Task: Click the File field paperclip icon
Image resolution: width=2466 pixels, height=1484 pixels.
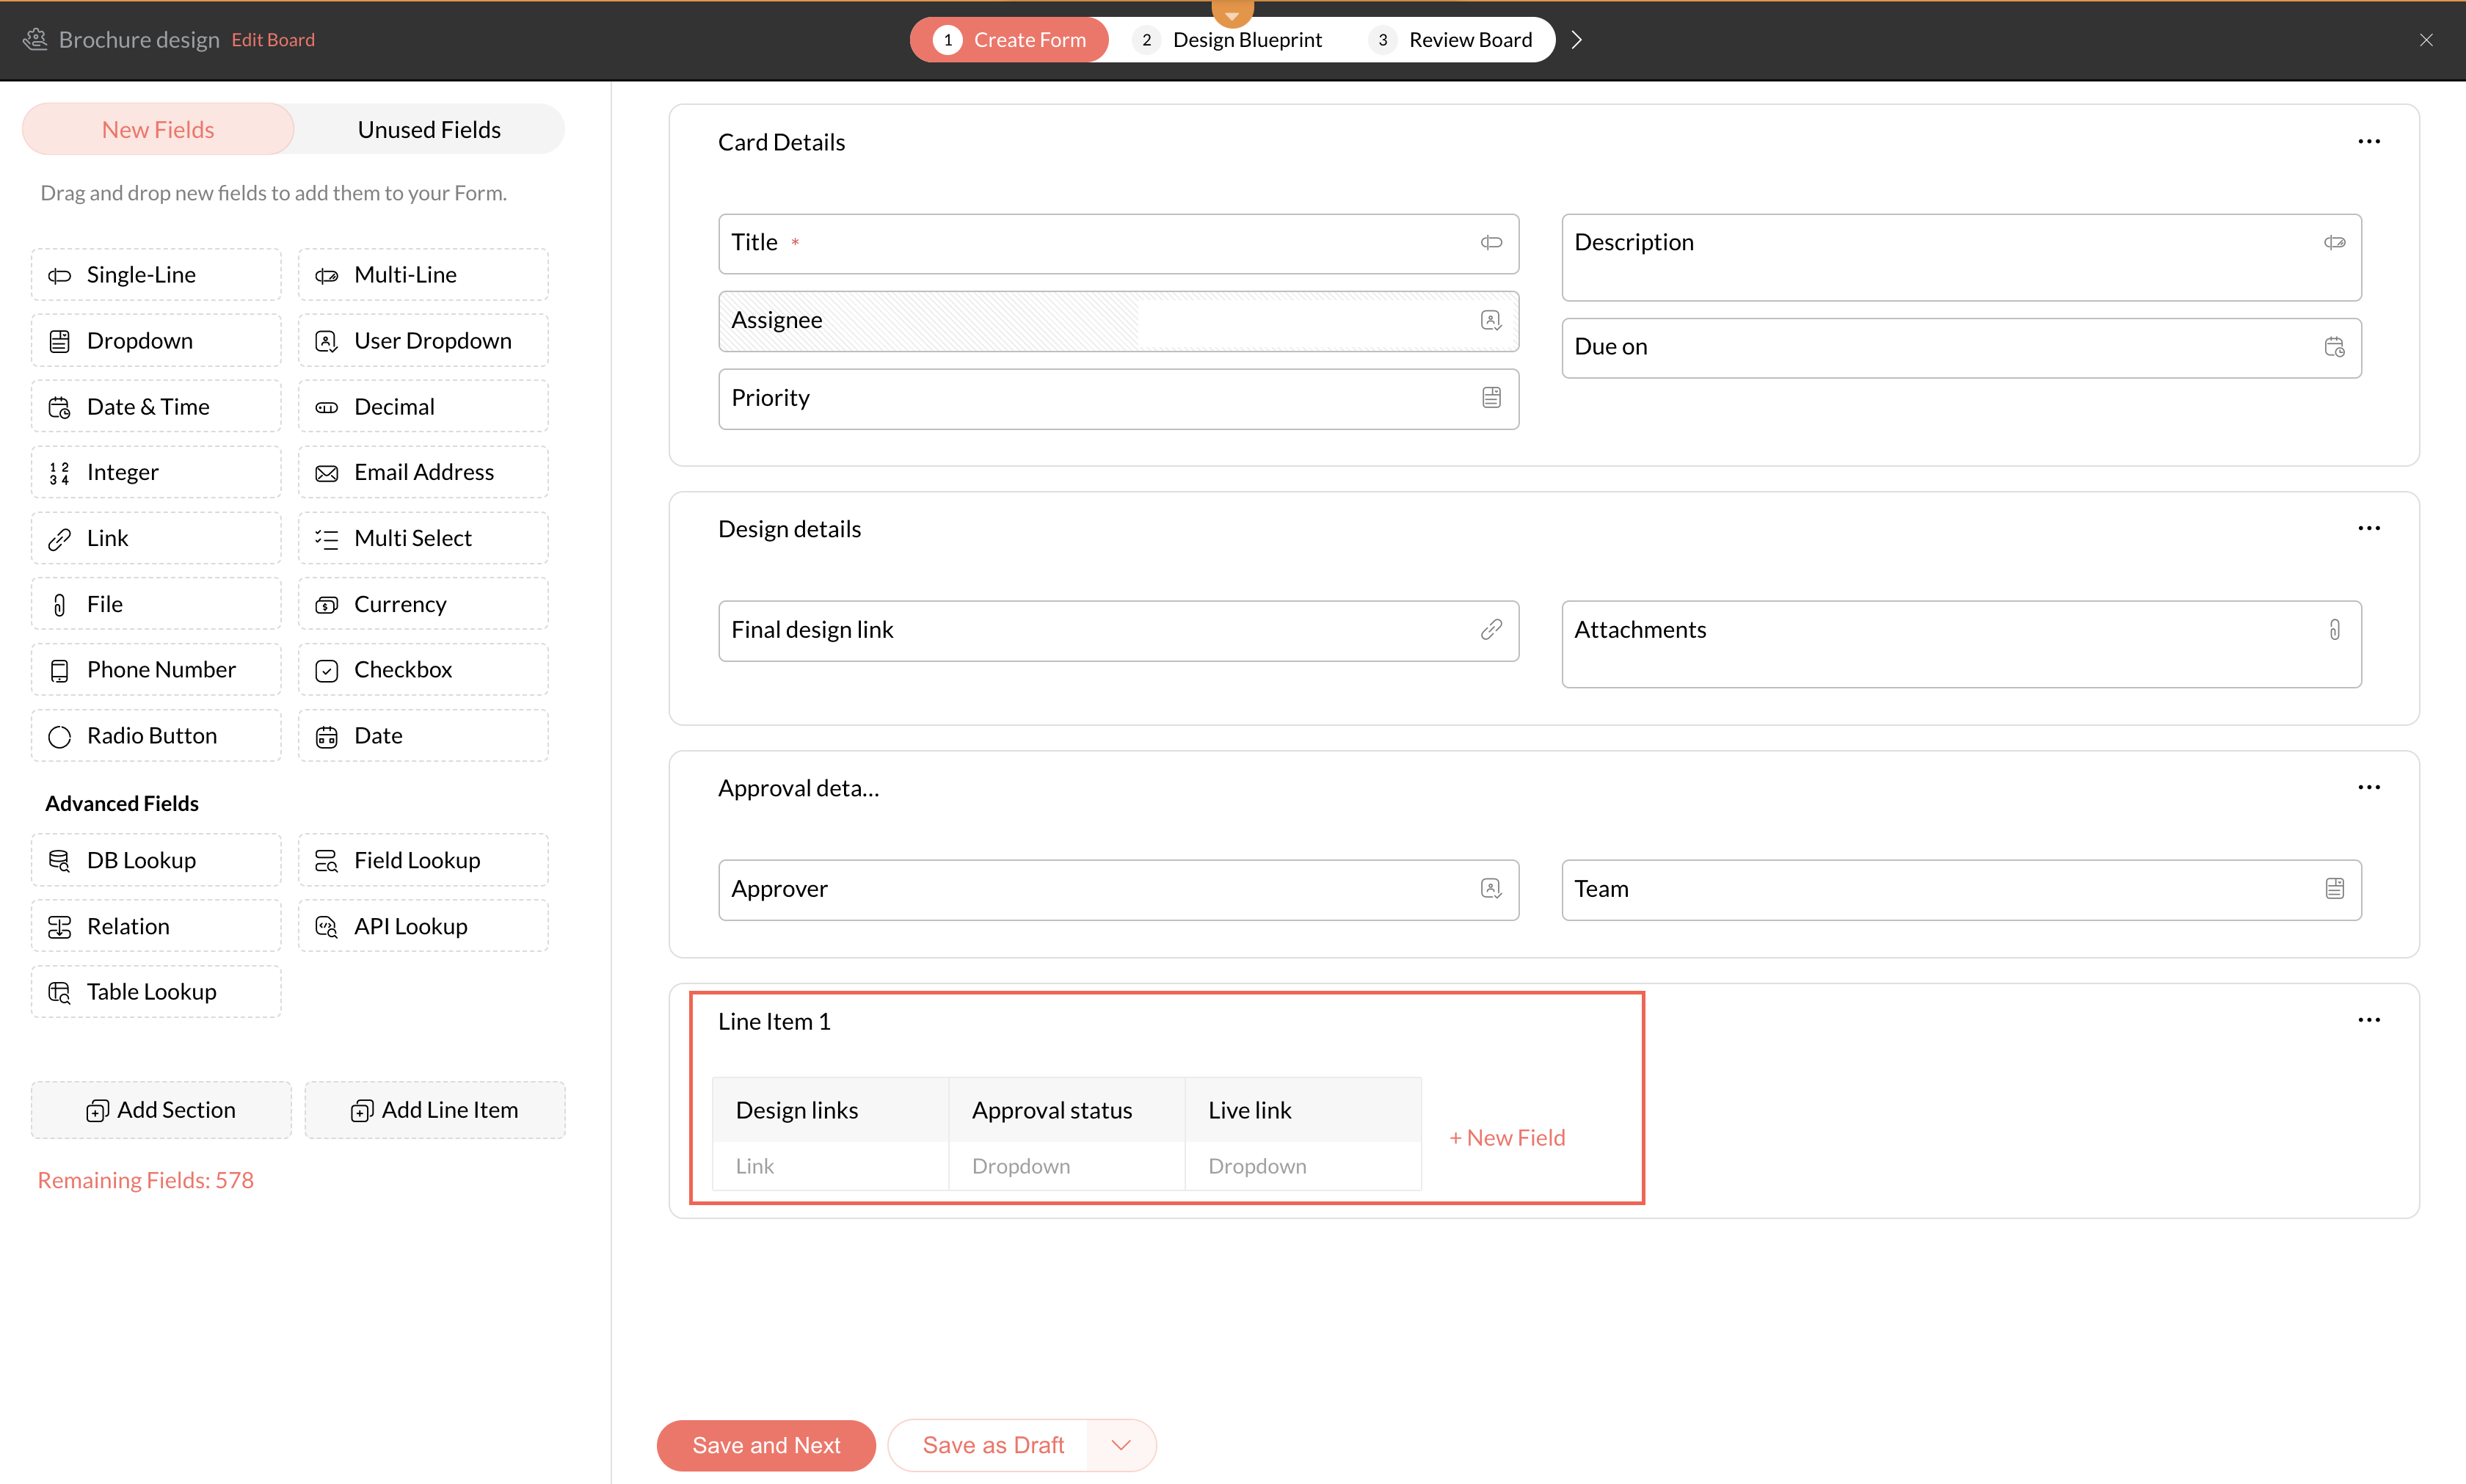Action: point(60,605)
